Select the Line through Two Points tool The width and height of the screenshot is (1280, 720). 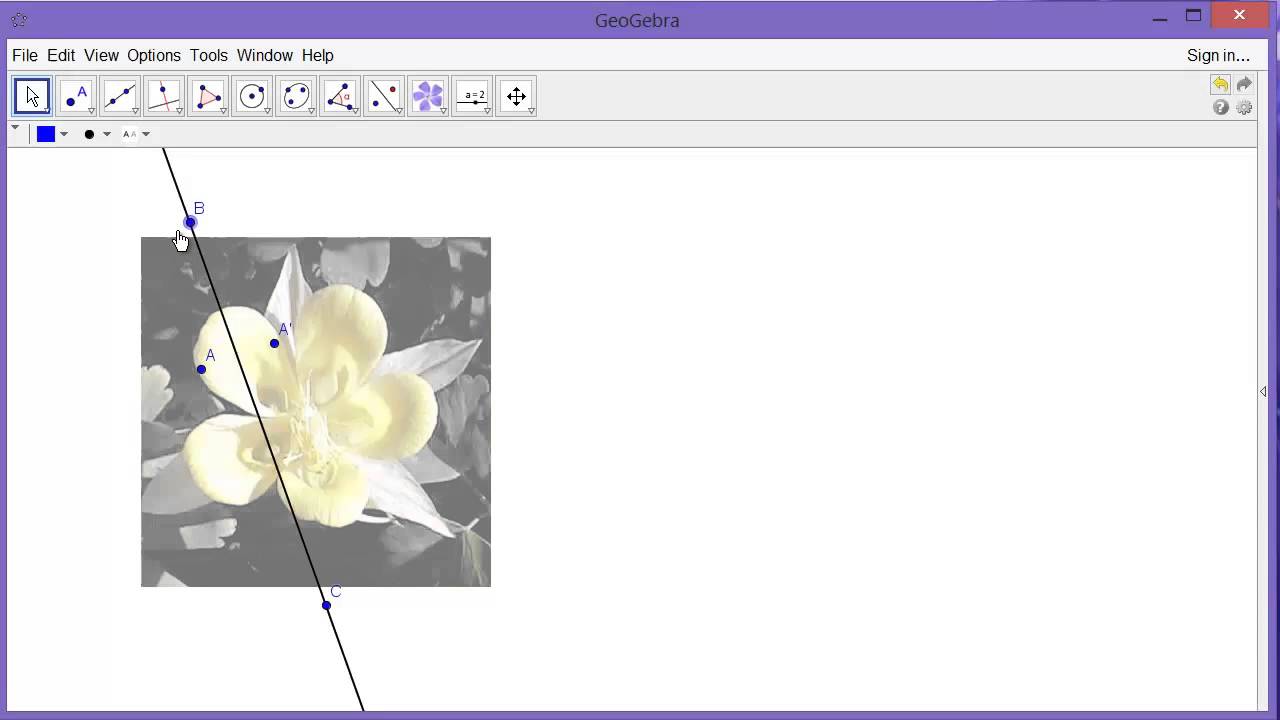(x=120, y=96)
